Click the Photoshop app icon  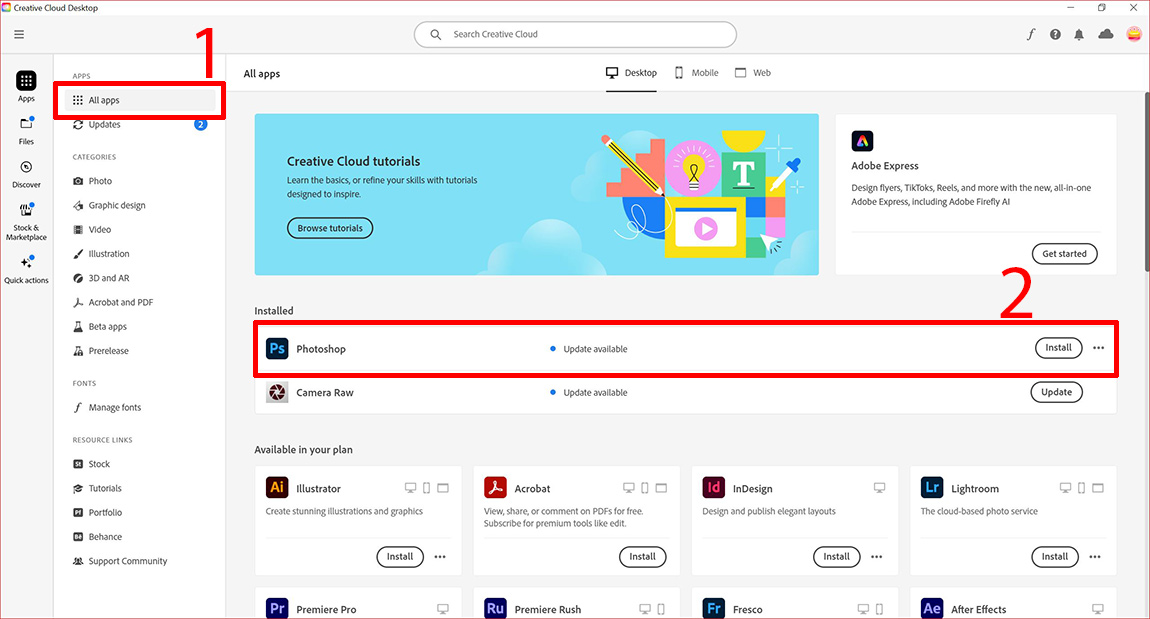[x=277, y=348]
